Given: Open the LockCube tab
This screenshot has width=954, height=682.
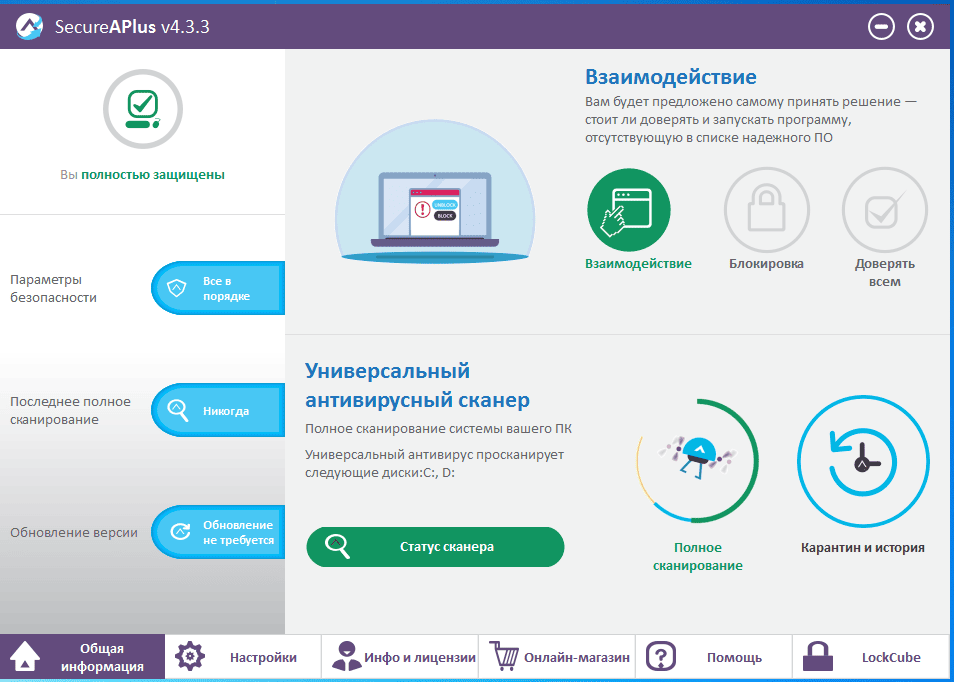Looking at the screenshot, I should pyautogui.click(x=871, y=657).
